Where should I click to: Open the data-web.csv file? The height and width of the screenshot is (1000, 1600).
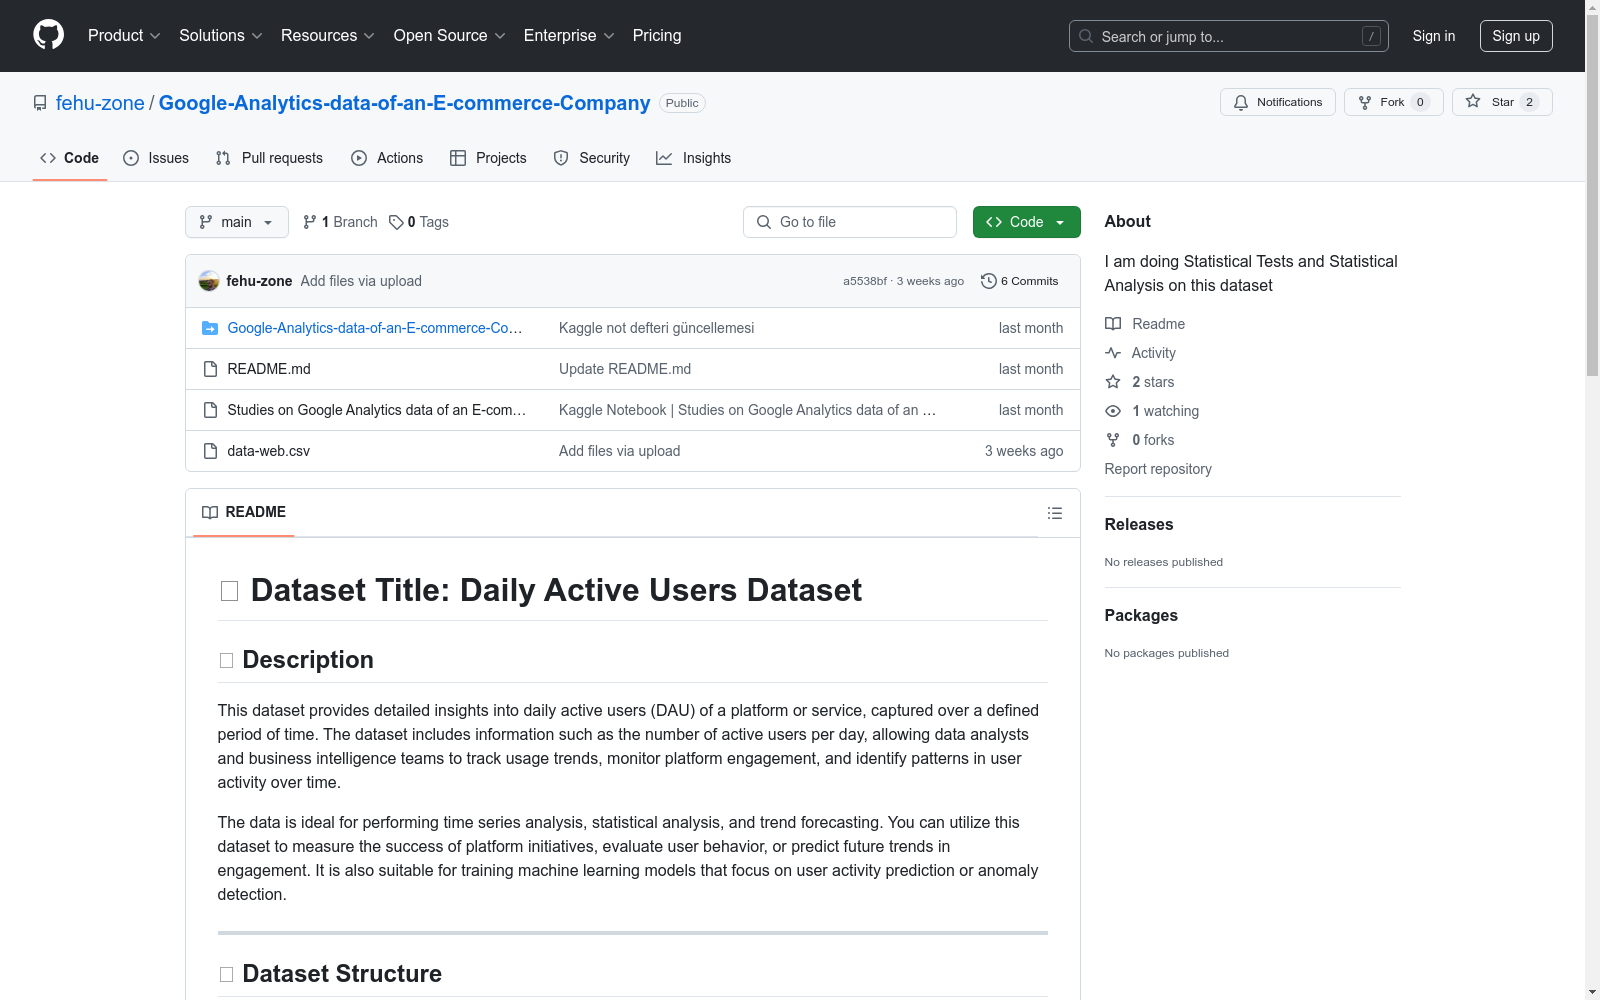(x=269, y=451)
